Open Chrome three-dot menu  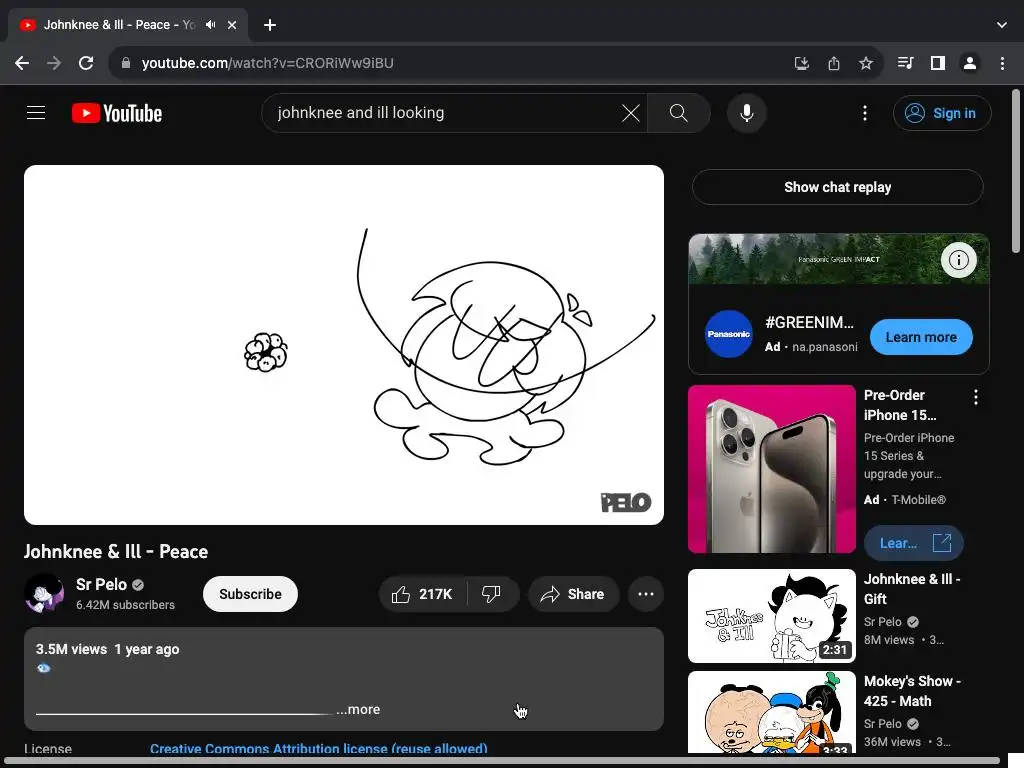point(1002,63)
